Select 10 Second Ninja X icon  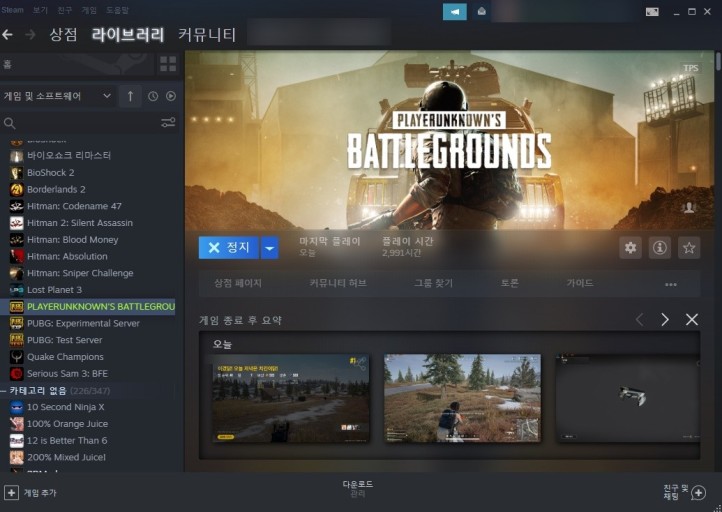click(17, 407)
